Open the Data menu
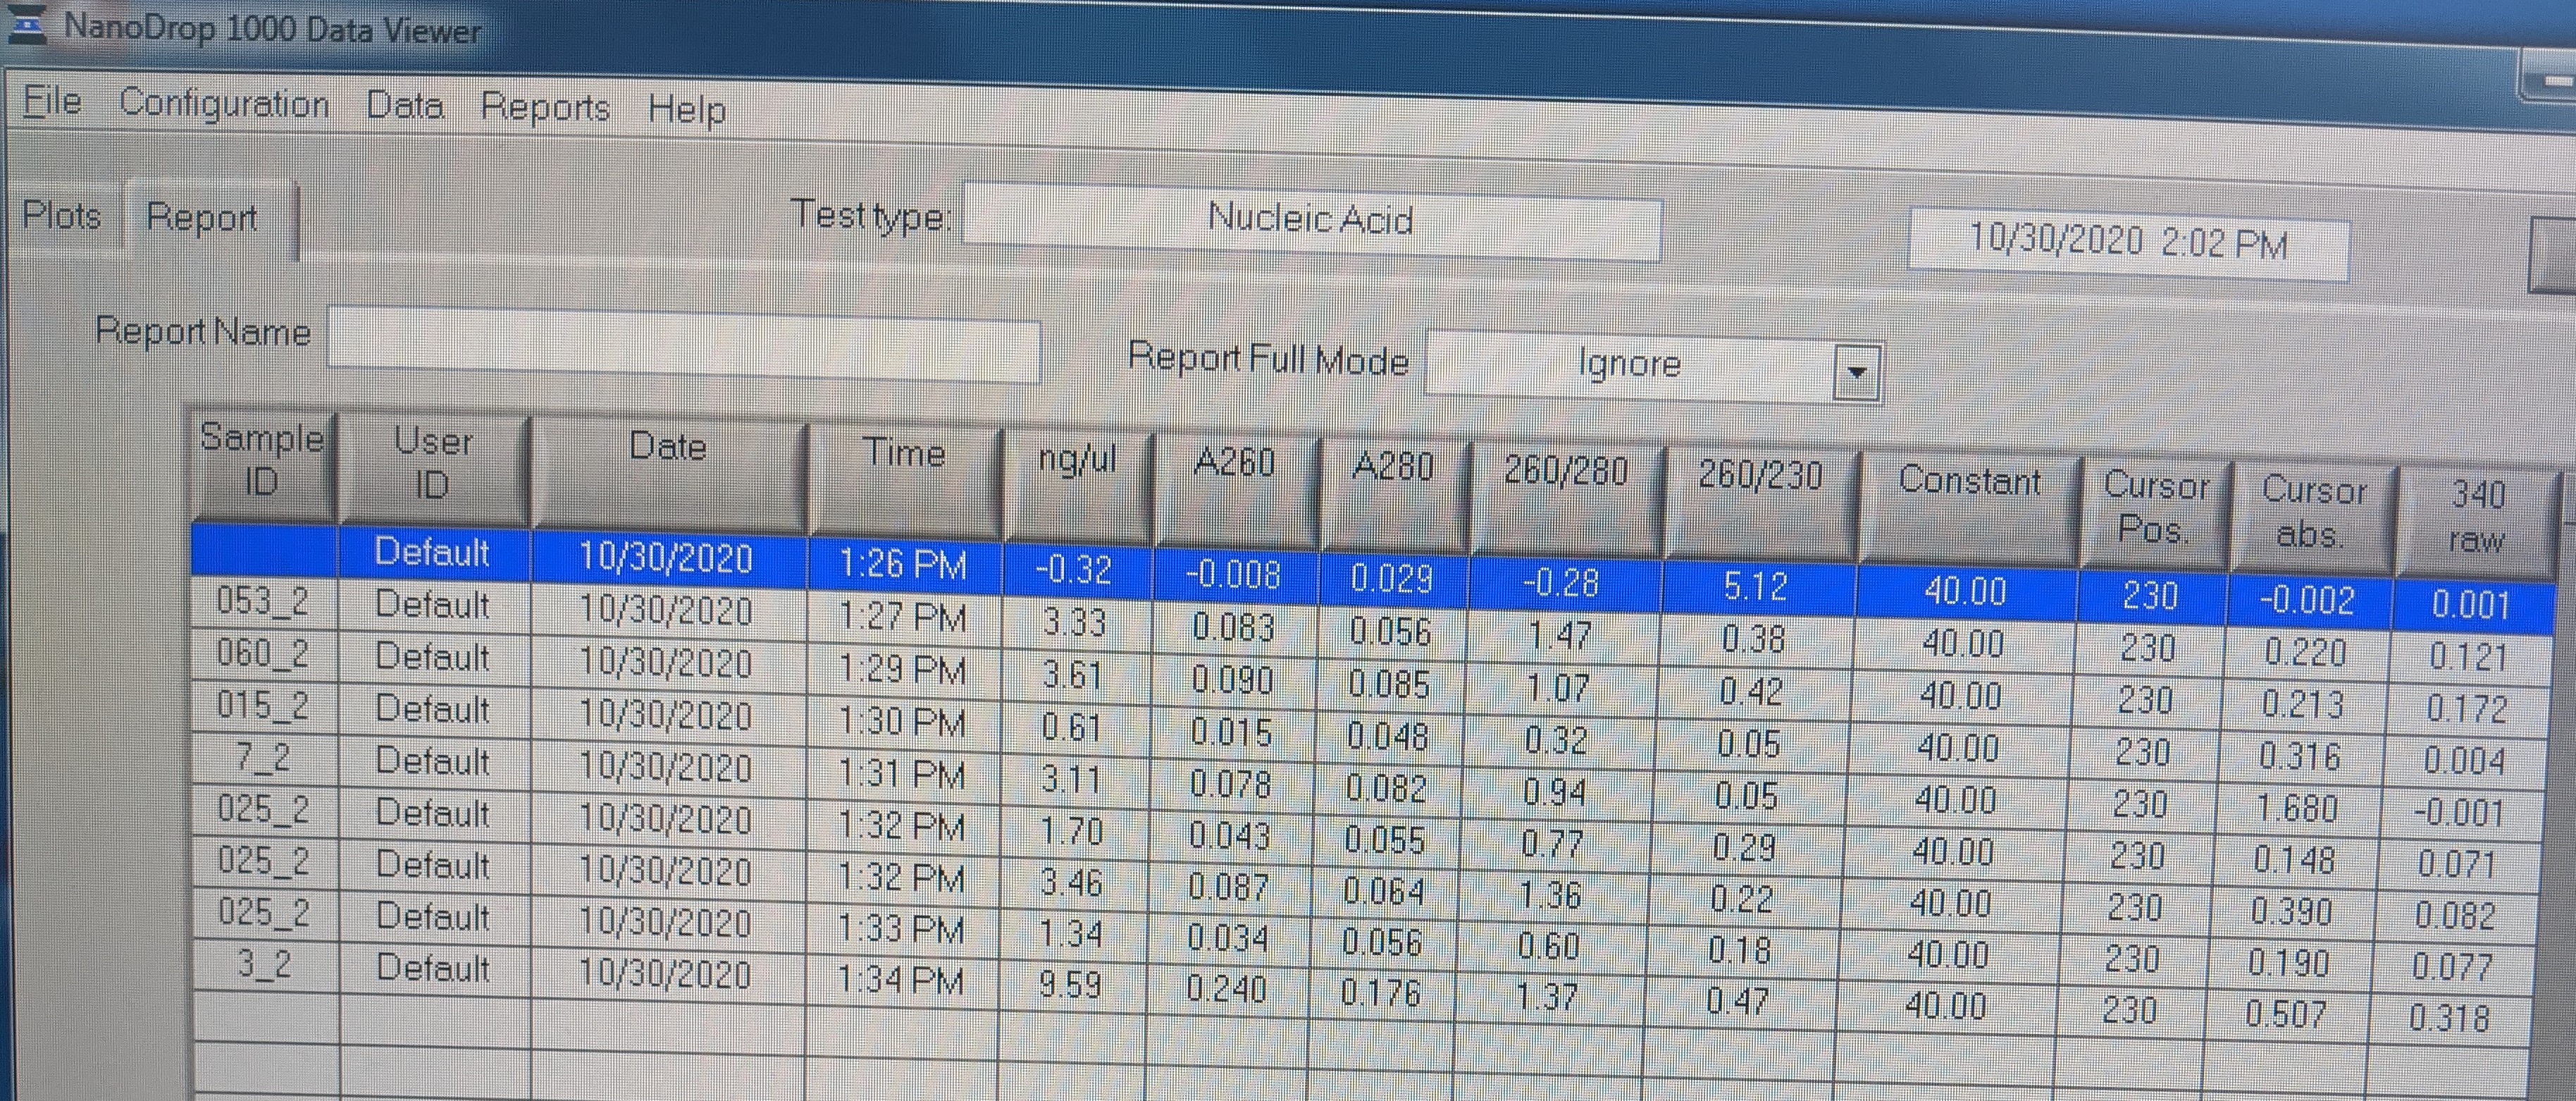The width and height of the screenshot is (2576, 1101). point(404,106)
